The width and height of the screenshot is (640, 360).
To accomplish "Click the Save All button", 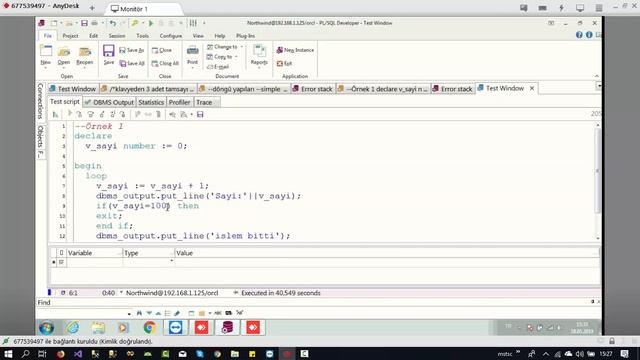I will click(x=131, y=64).
